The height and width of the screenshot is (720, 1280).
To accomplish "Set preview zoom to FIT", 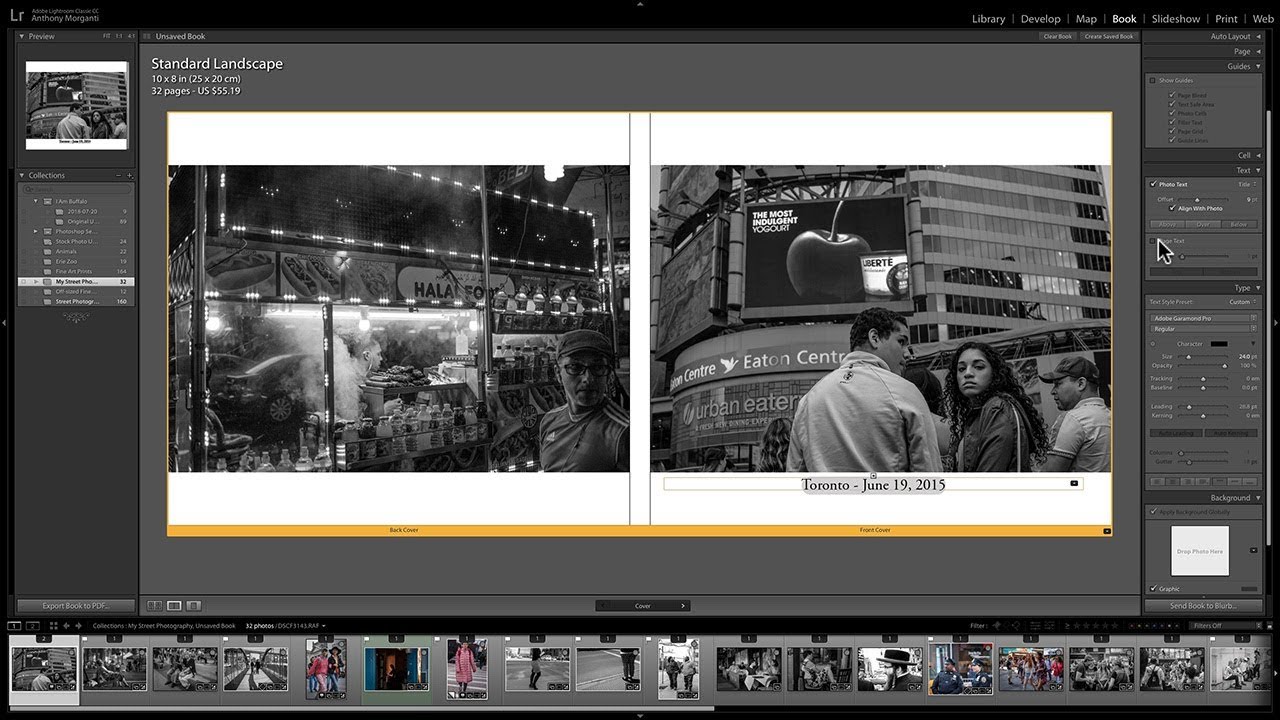I will click(107, 36).
